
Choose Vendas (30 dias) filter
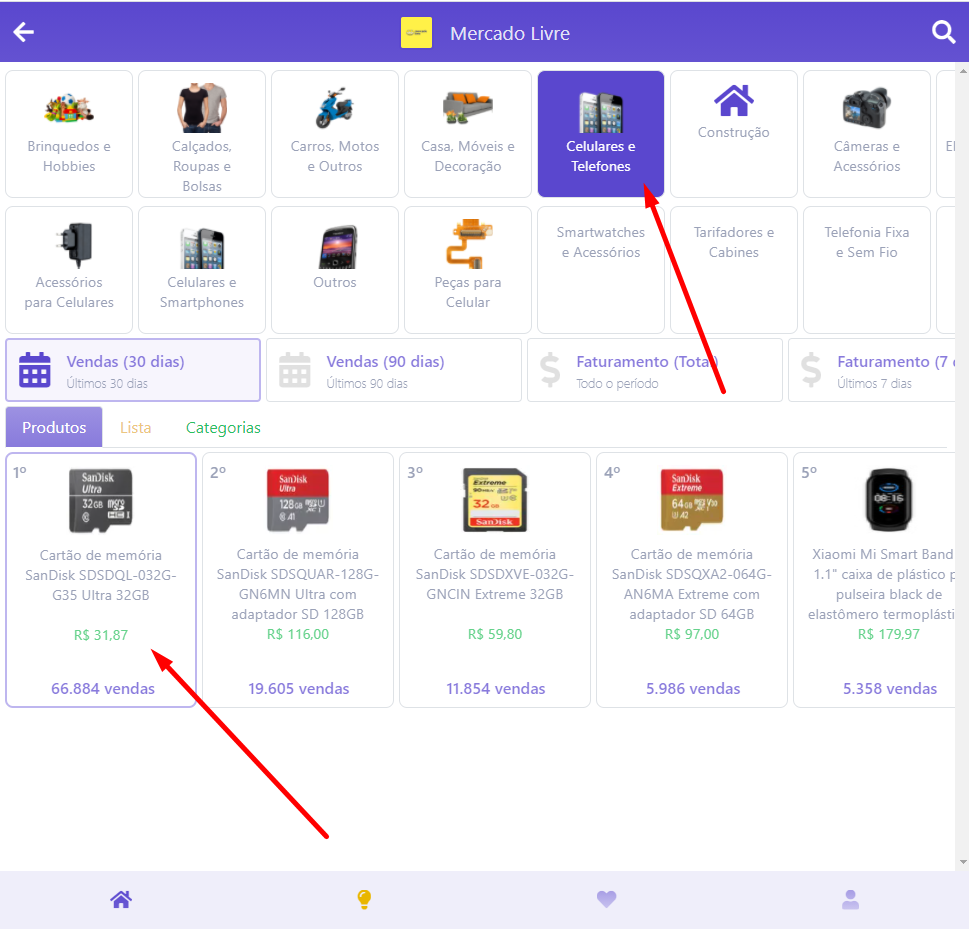pos(133,370)
